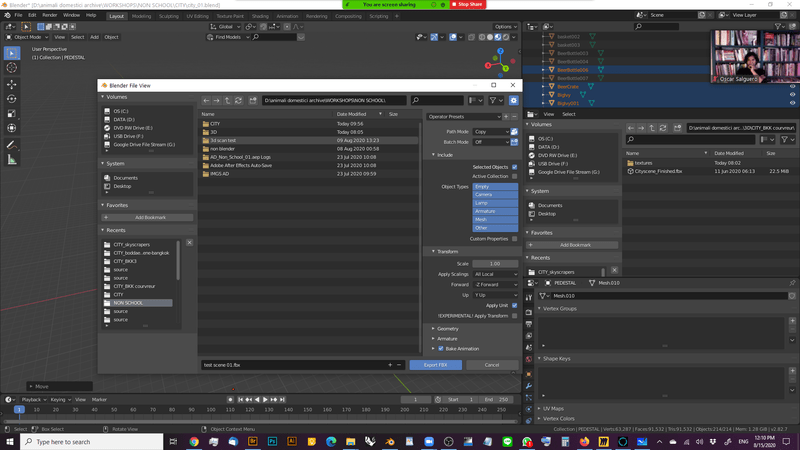Viewport: 800px width, 450px height.
Task: Uncheck the Apply Unit checkbox
Action: (x=514, y=305)
